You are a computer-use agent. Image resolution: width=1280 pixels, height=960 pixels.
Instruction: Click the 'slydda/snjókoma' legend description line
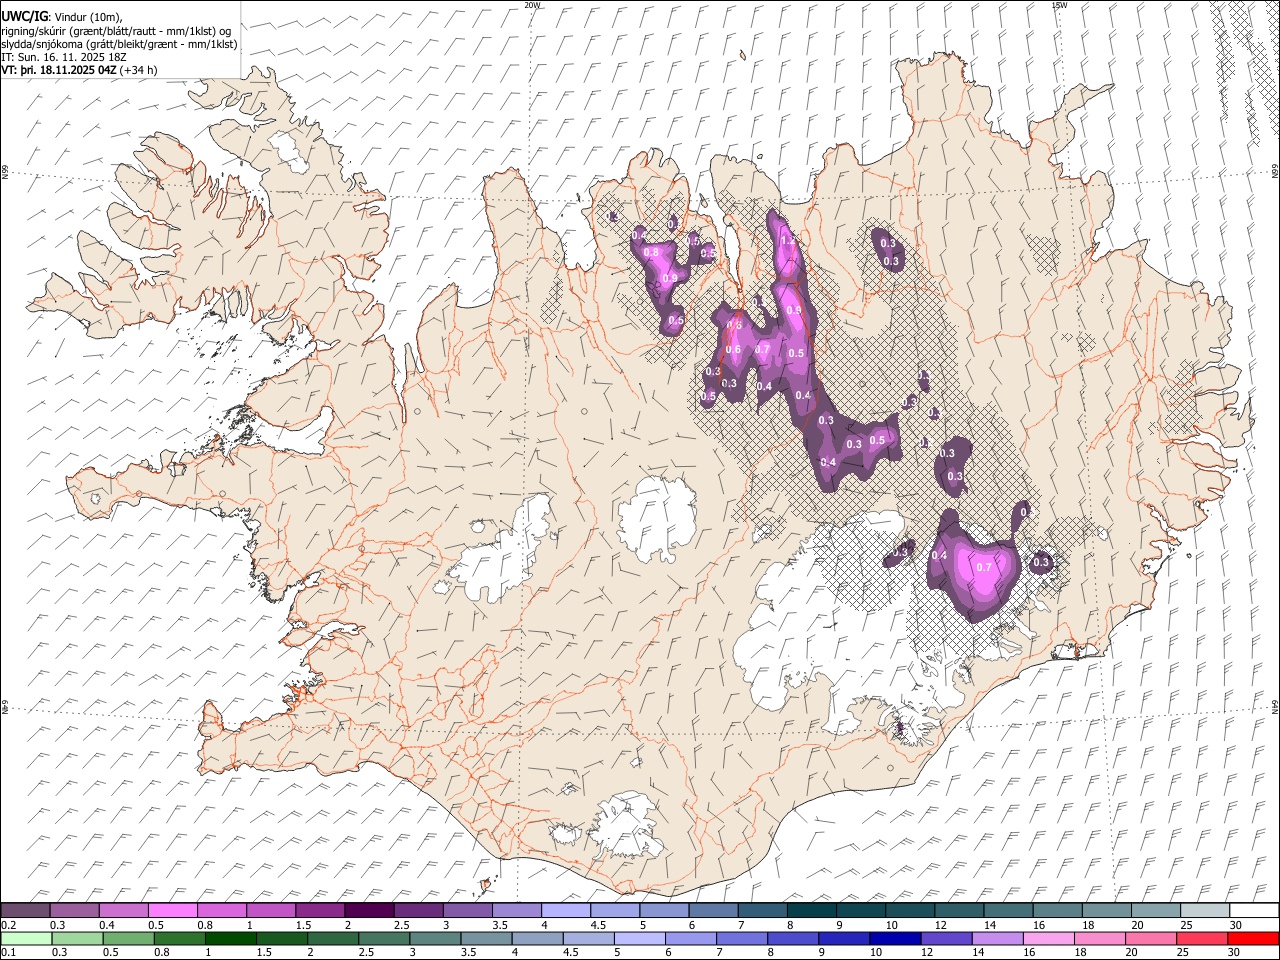point(119,44)
